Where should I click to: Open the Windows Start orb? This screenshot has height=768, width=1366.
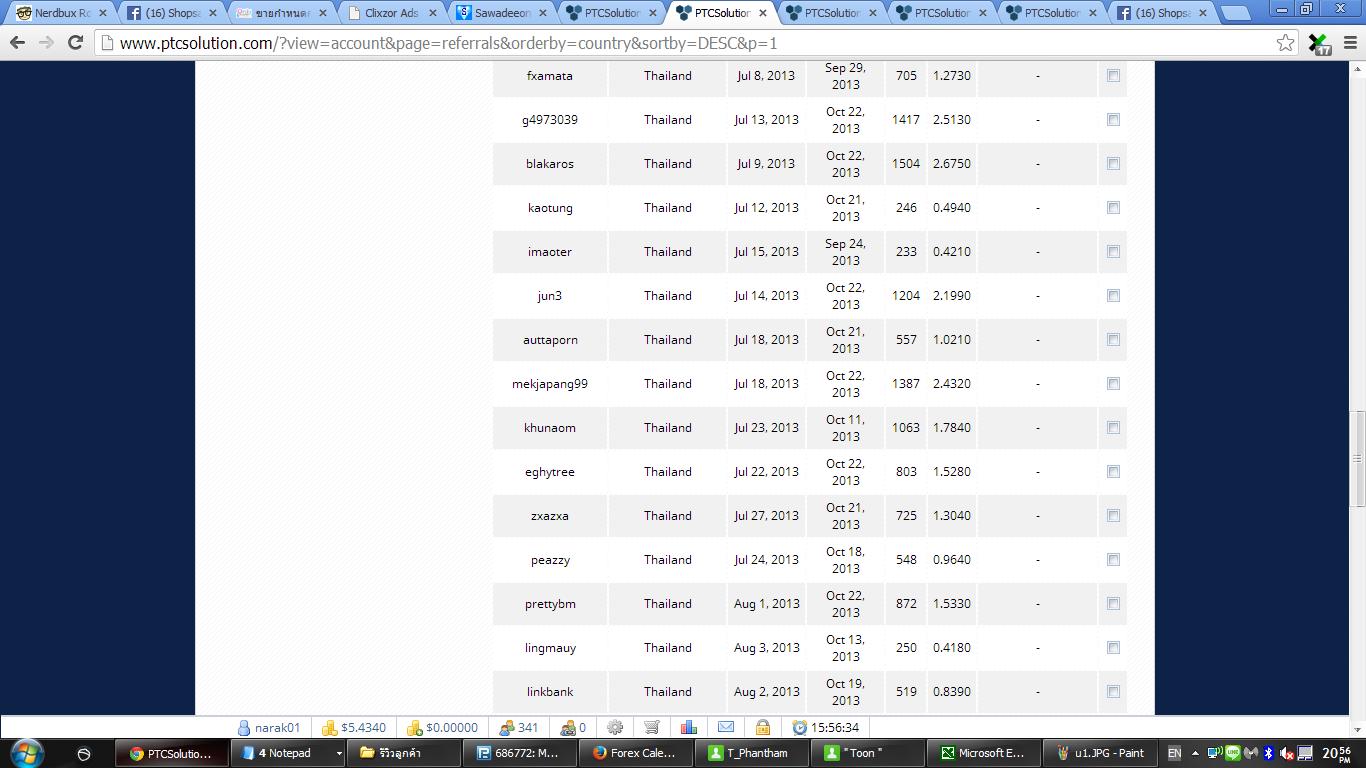click(x=27, y=753)
